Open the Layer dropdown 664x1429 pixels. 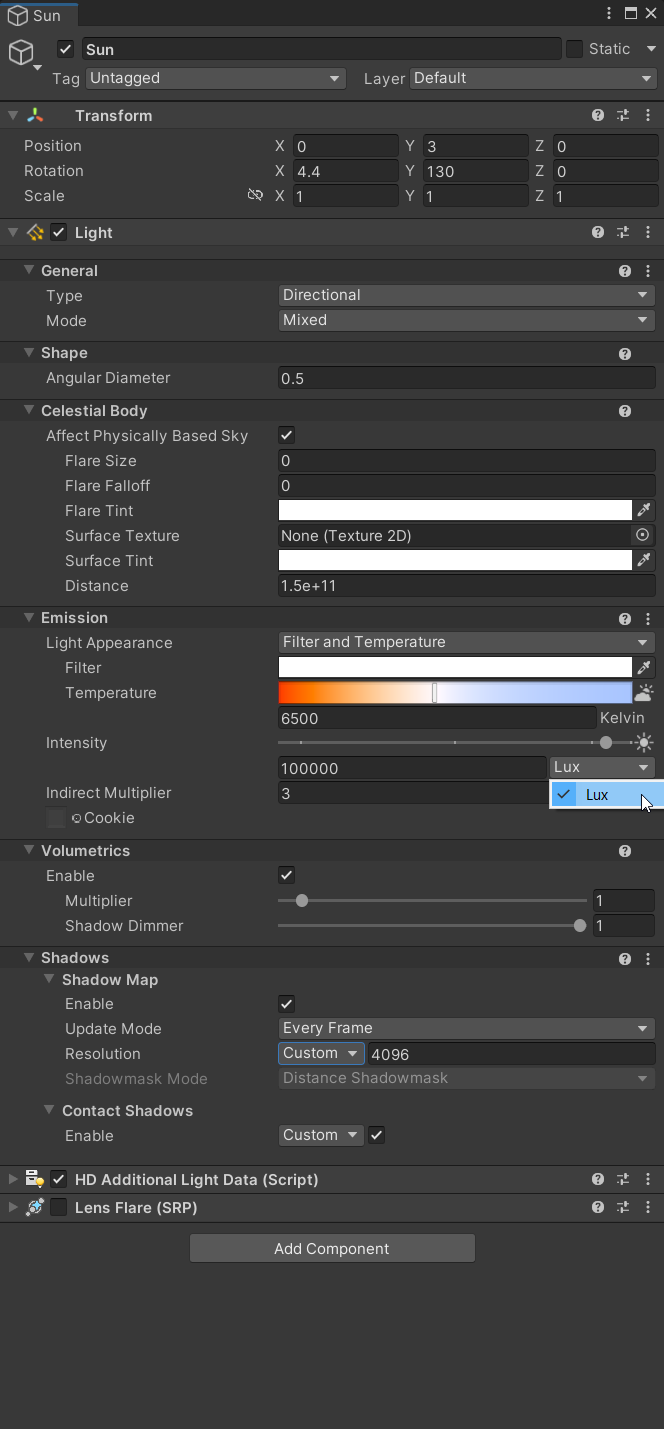[x=533, y=78]
